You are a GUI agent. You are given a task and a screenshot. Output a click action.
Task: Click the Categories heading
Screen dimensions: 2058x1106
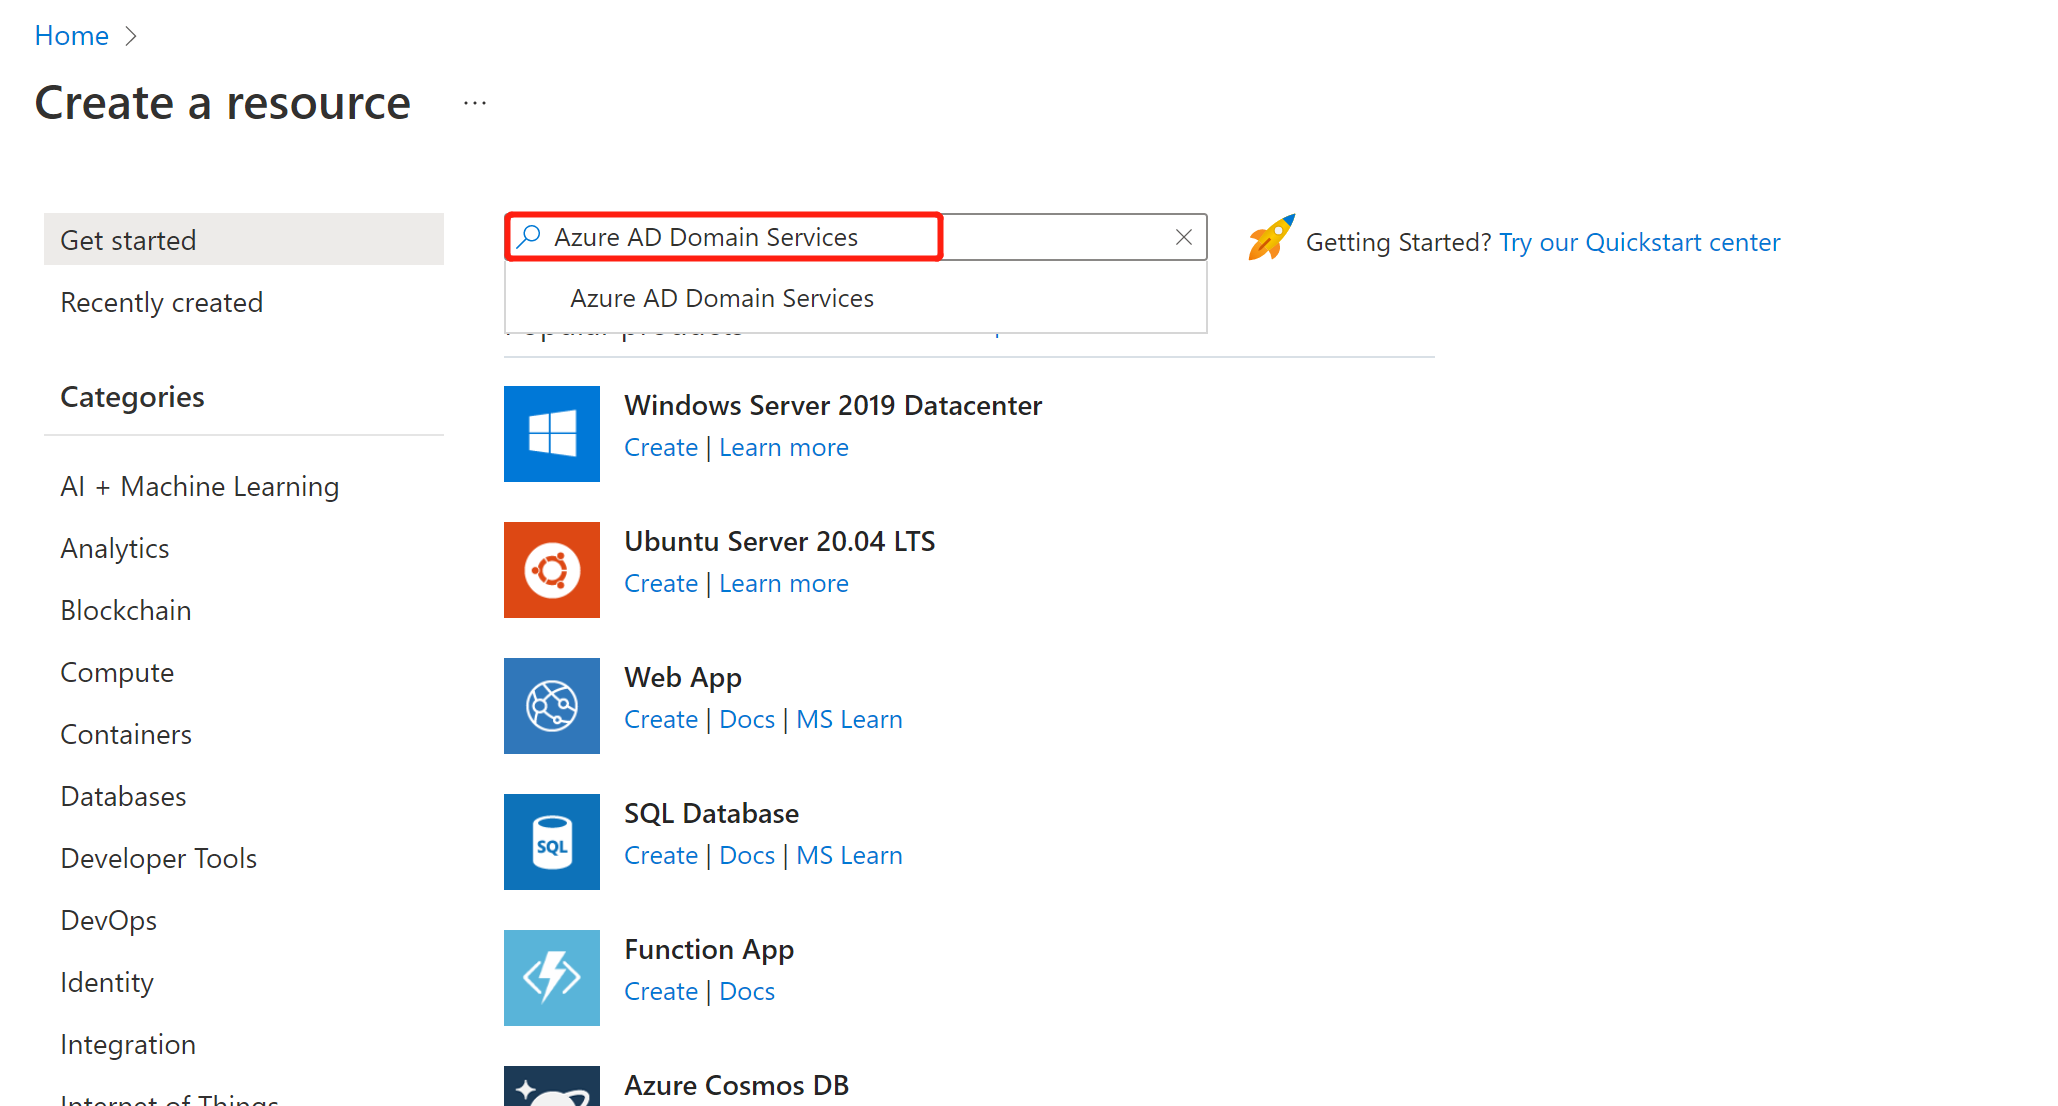(132, 397)
